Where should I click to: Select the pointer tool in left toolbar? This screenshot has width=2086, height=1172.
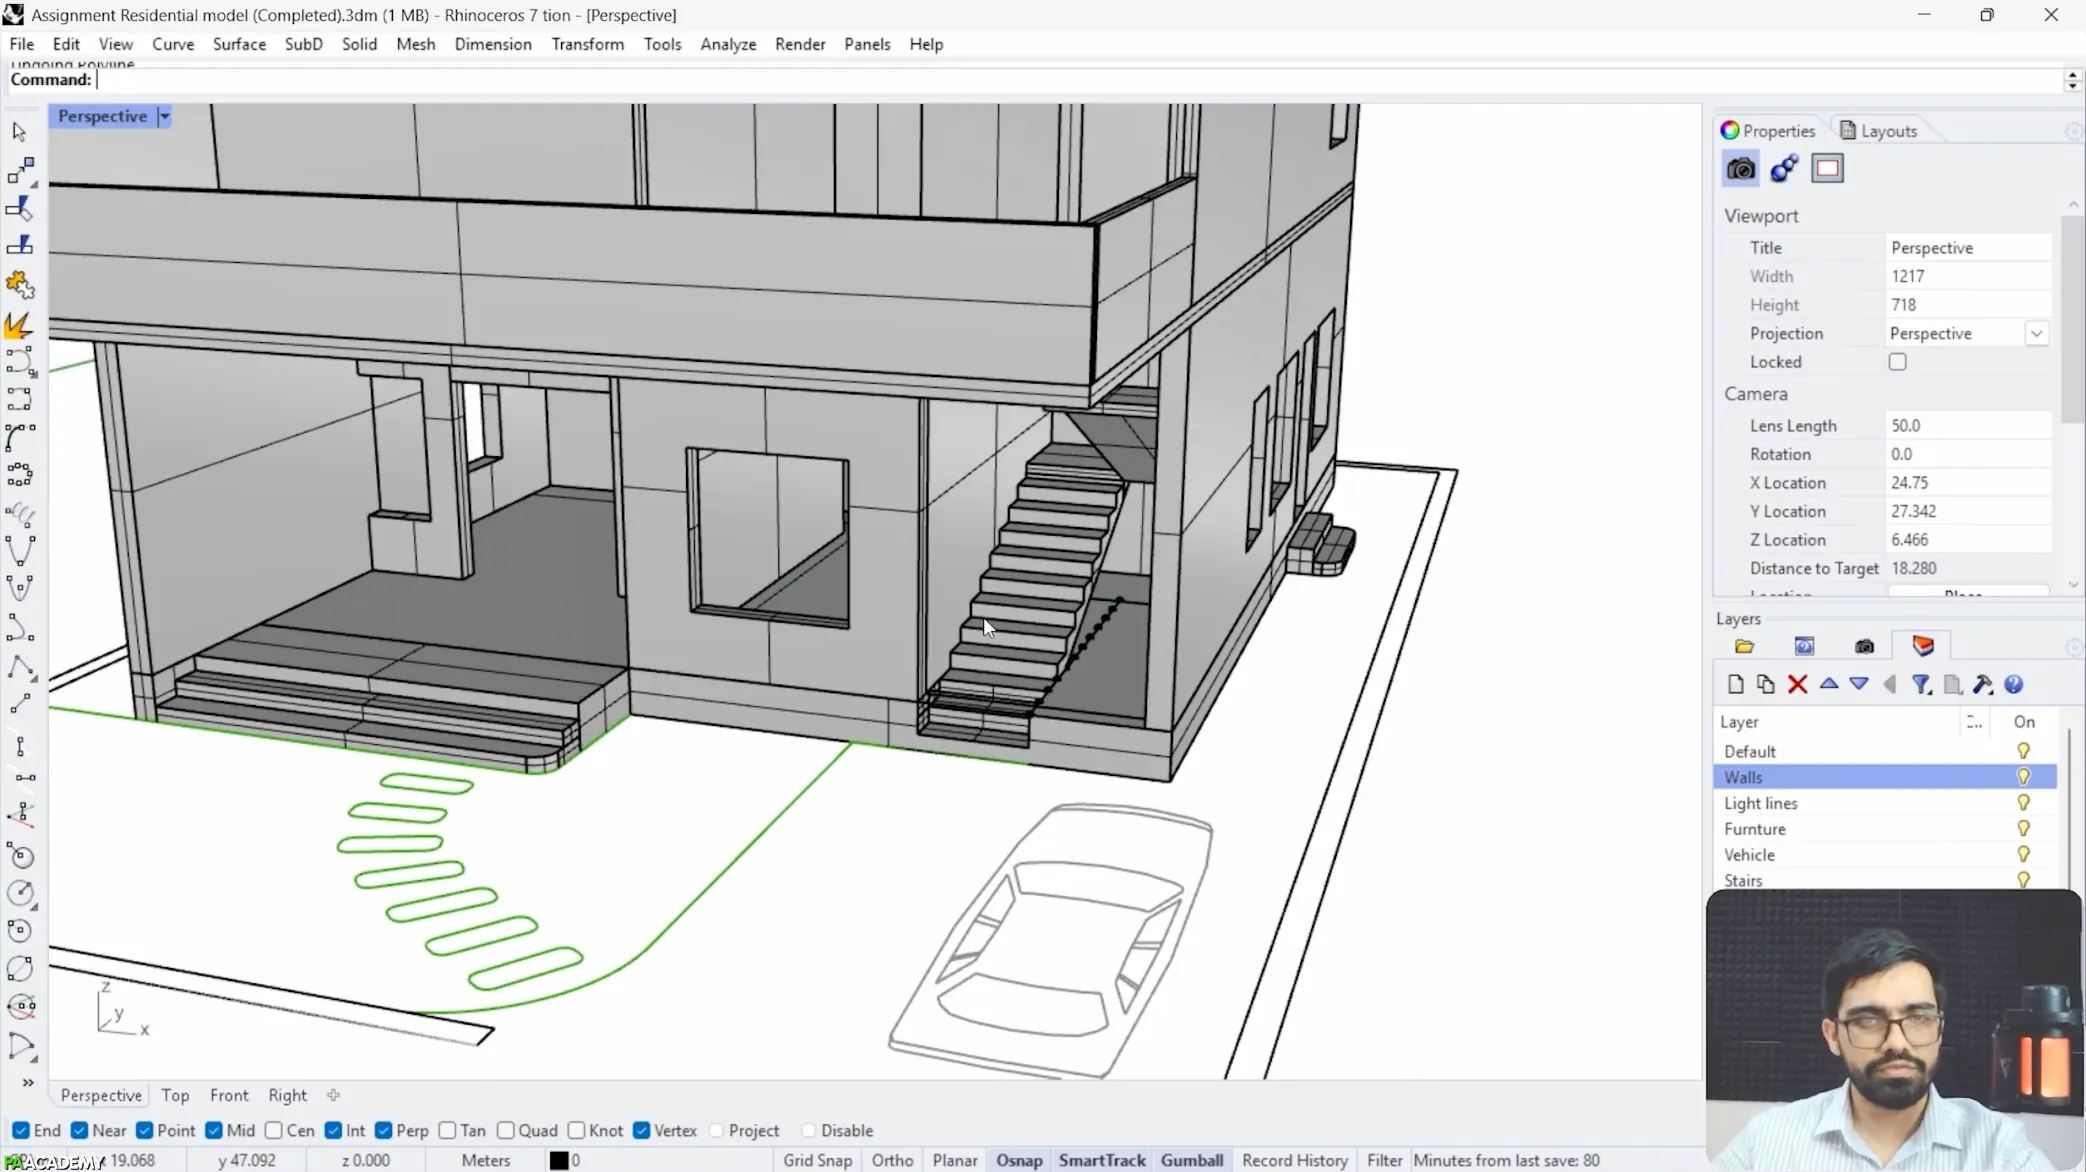(19, 132)
